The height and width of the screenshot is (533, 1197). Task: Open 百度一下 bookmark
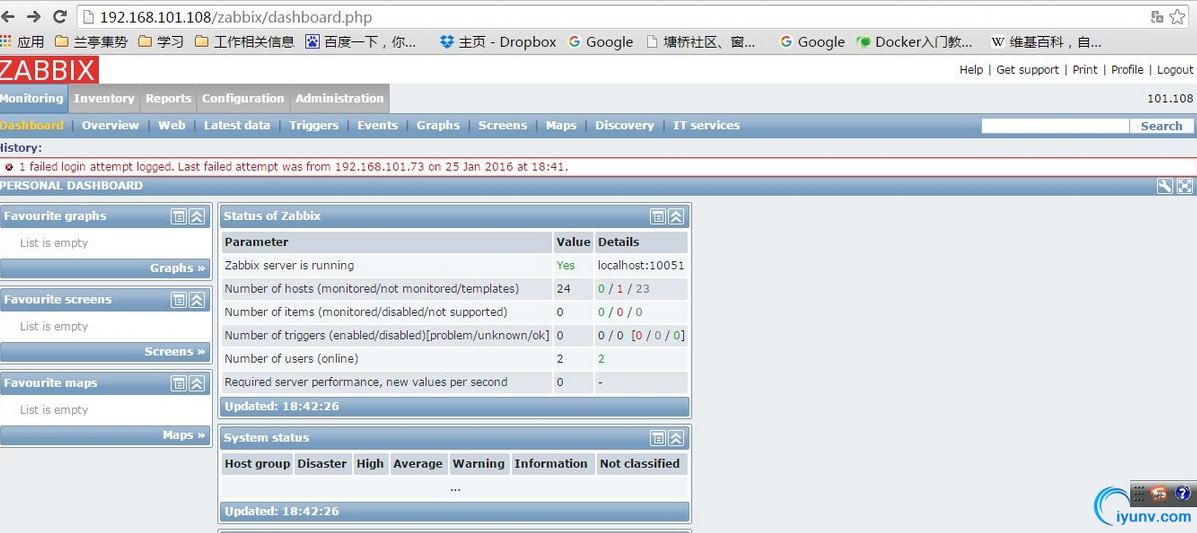tap(361, 42)
